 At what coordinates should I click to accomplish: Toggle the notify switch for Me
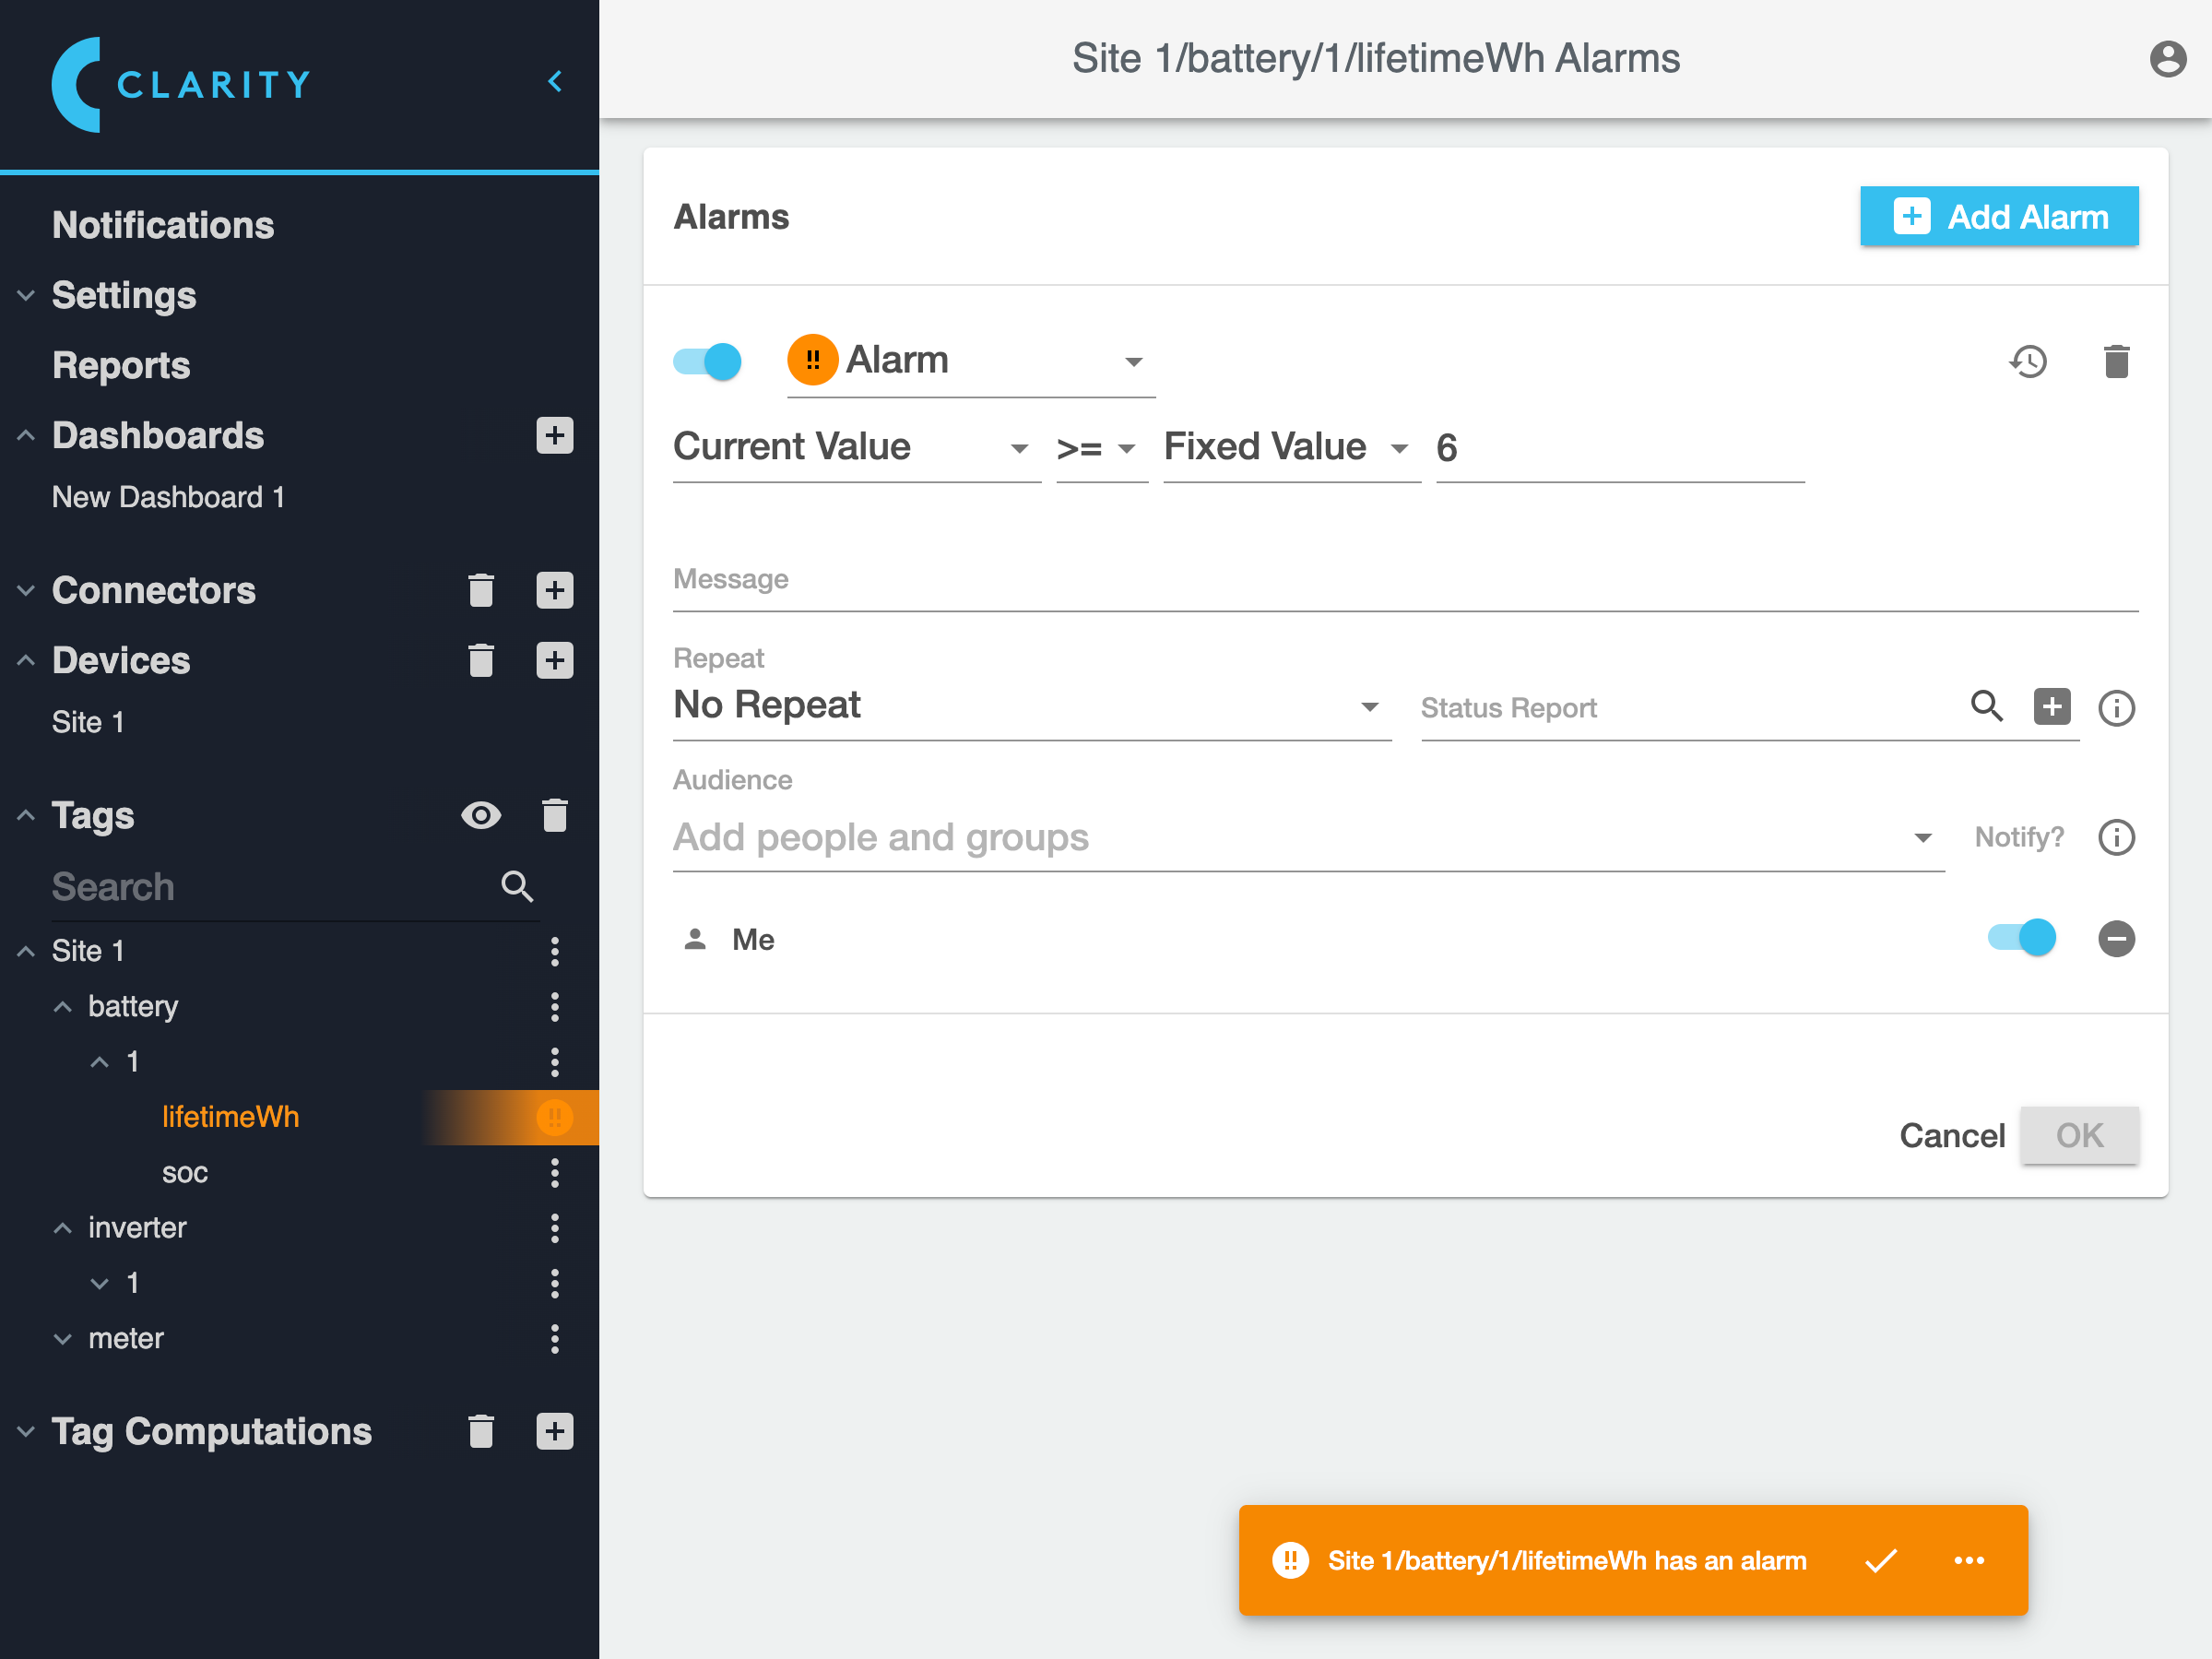(2021, 938)
